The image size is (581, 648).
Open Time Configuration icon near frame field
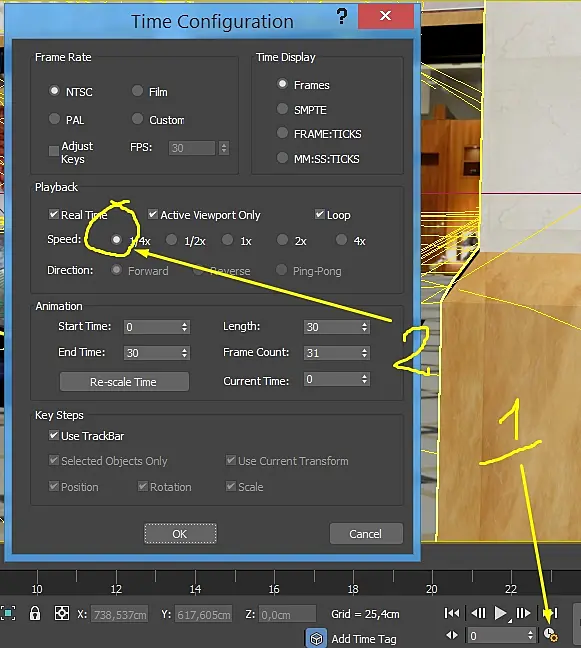(550, 634)
